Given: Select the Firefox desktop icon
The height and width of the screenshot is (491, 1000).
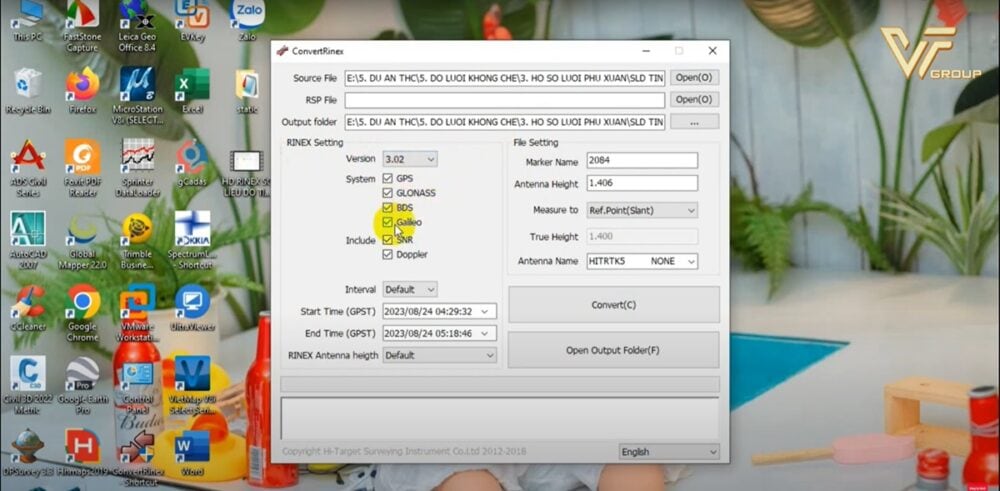Looking at the screenshot, I should click(82, 86).
